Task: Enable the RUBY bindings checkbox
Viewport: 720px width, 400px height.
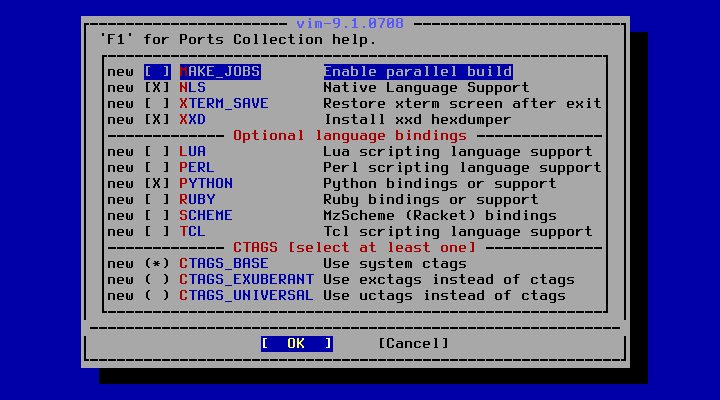Action: click(157, 200)
